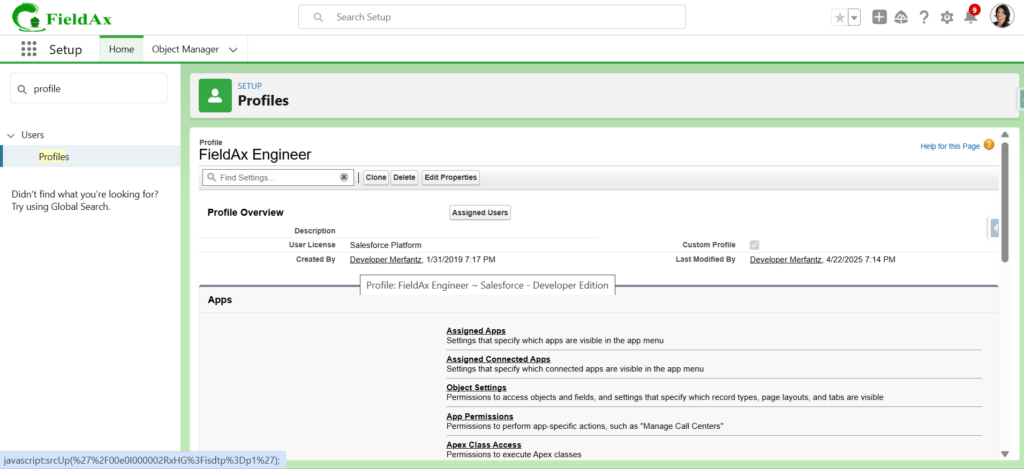Image resolution: width=1024 pixels, height=469 pixels.
Task: Collapse the Users section in sidebar
Action: 10,135
